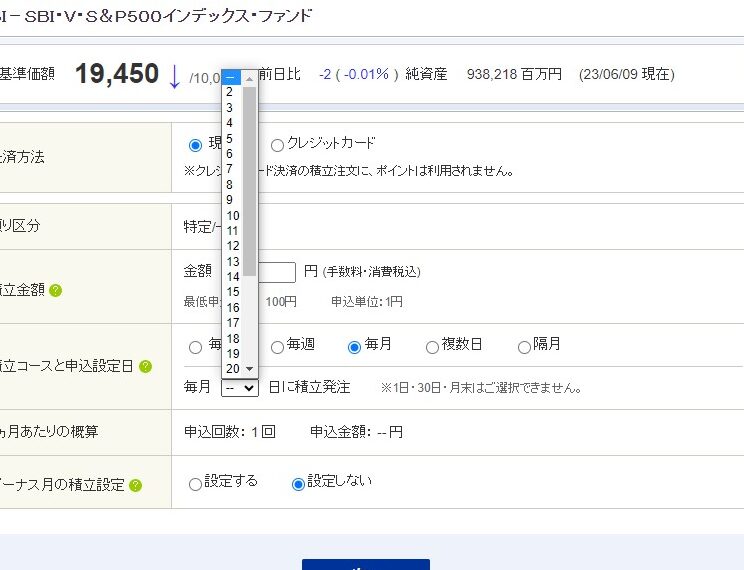
Task: Click the 19,450 base price value
Action: coord(117,74)
